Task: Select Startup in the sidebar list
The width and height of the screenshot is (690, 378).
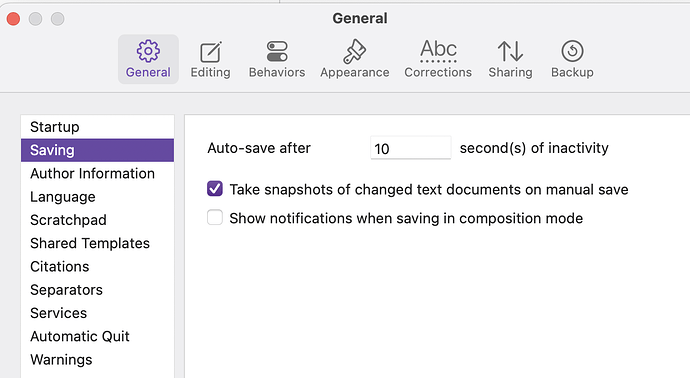Action: (97, 127)
